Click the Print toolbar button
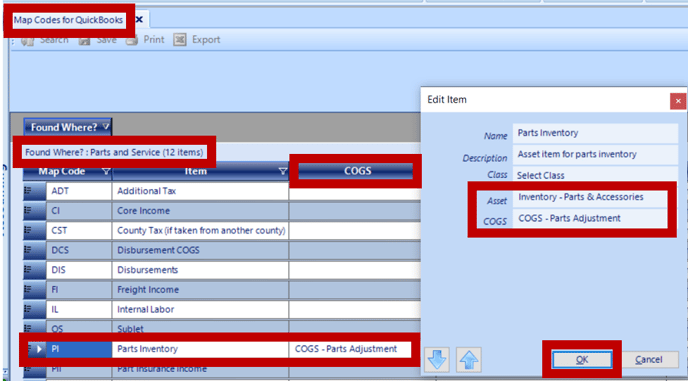688x381 pixels. point(145,40)
